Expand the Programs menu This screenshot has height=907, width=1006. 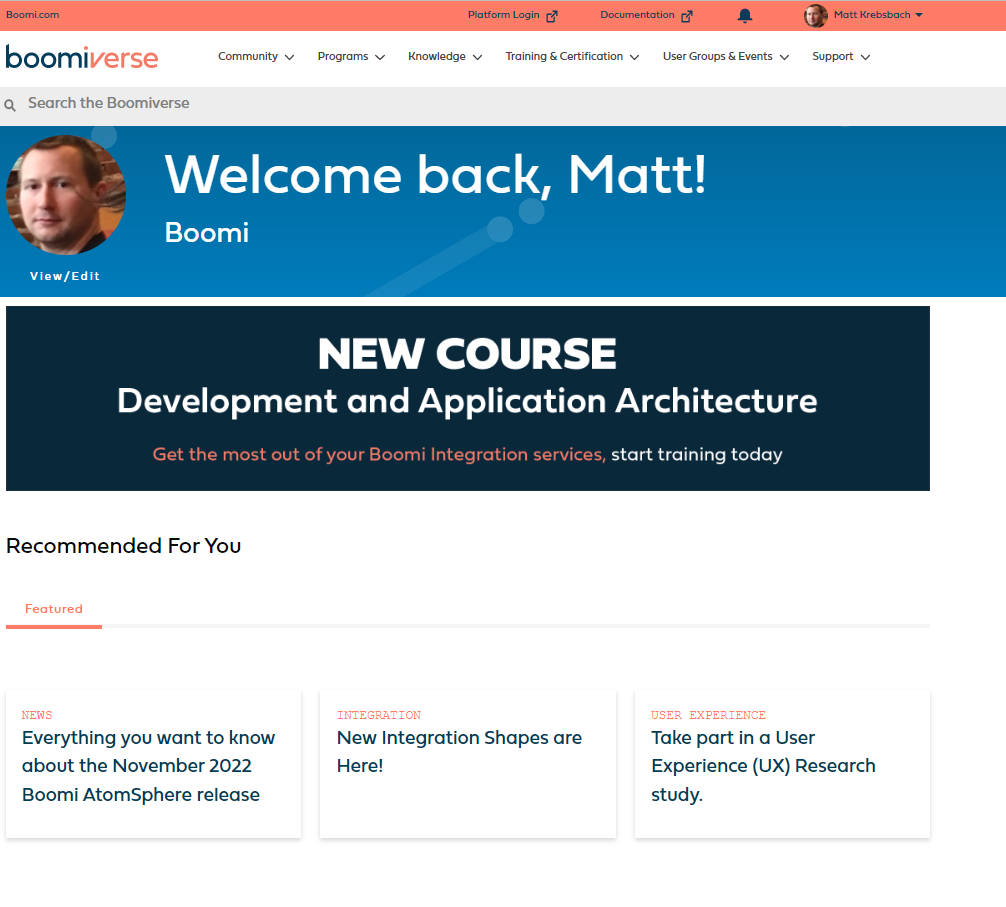click(351, 57)
